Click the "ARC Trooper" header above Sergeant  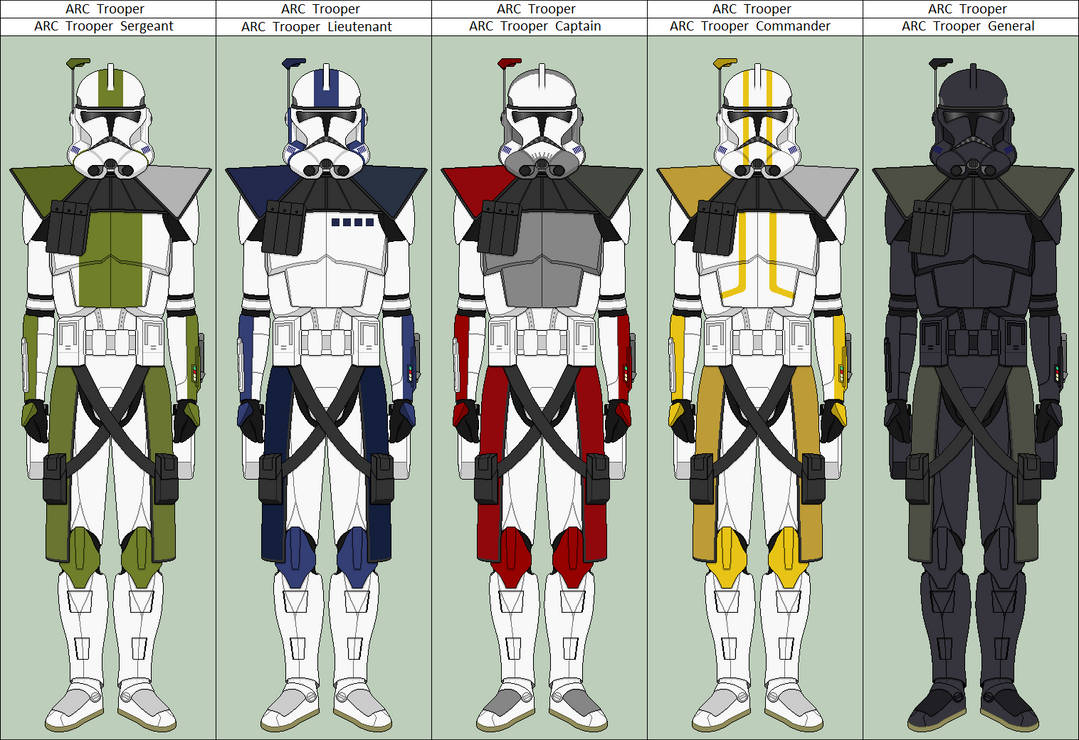(x=105, y=9)
